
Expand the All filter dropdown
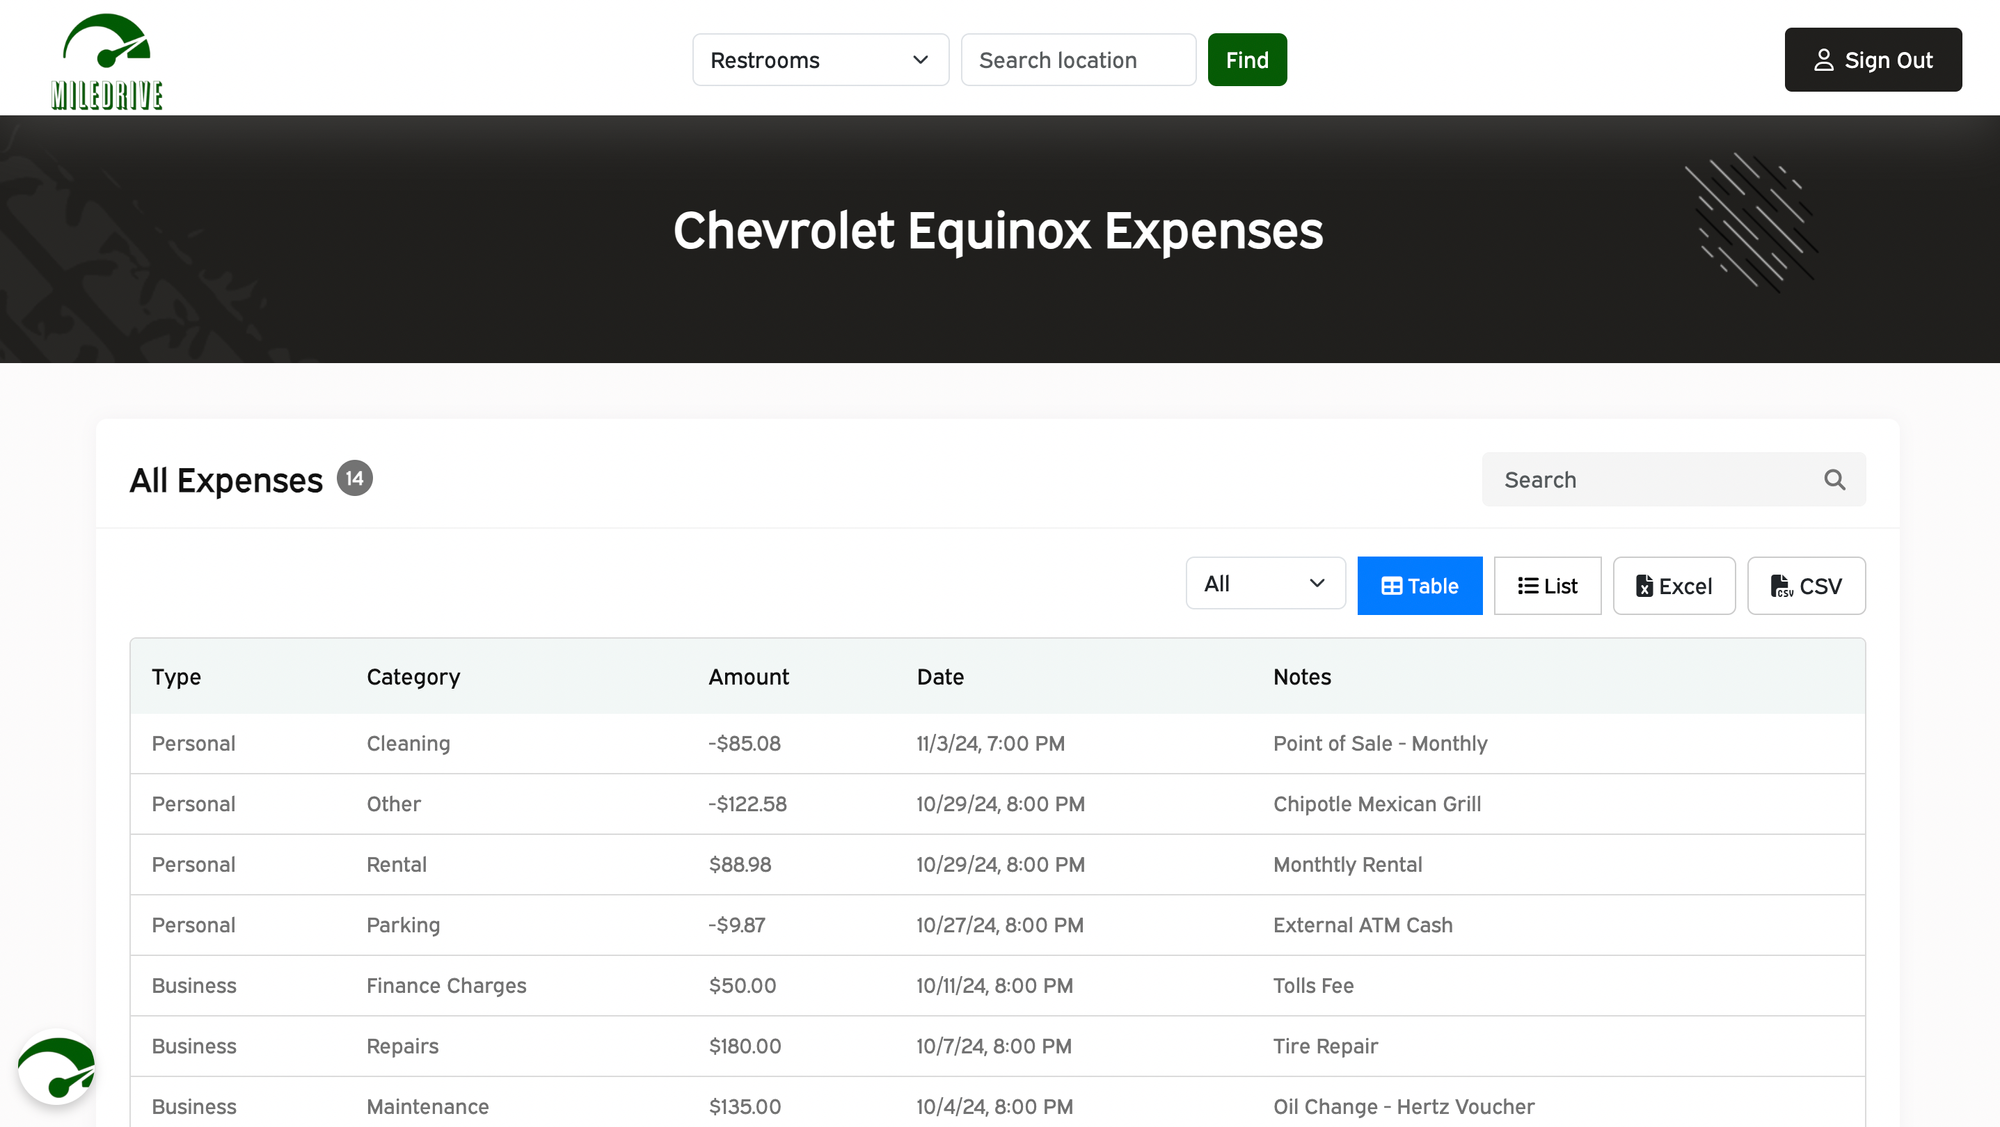coord(1265,584)
